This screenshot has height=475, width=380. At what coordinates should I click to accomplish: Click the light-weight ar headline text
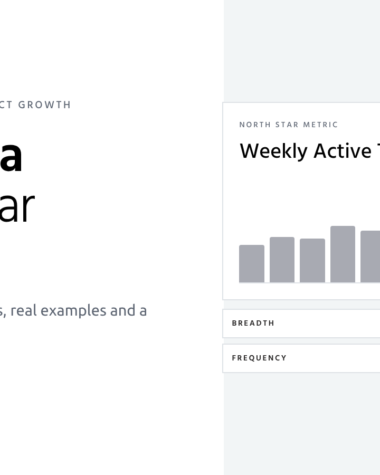(17, 207)
